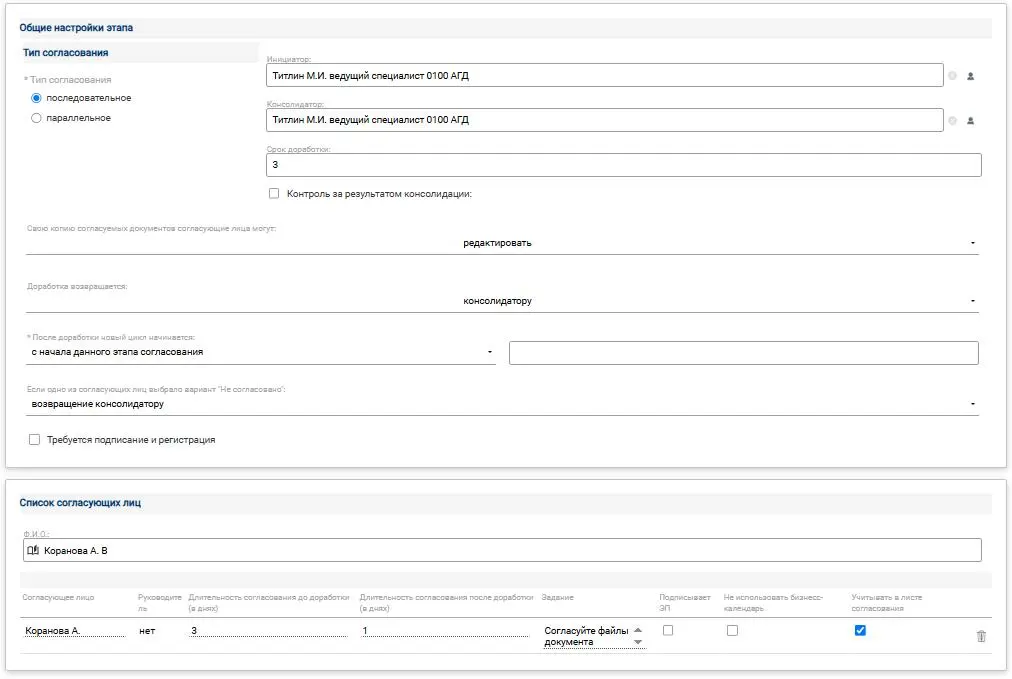Image resolution: width=1012 pixels, height=679 pixels.
Task: Delete the Коранова А. row with trash icon
Action: coord(981,636)
